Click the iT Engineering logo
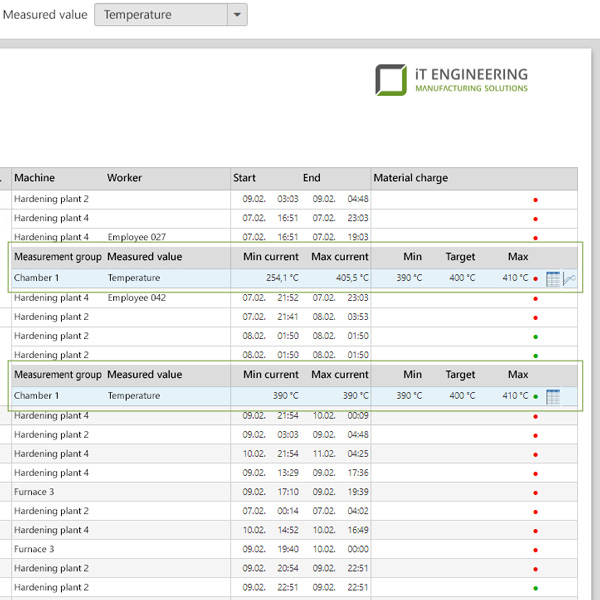This screenshot has height=600, width=600. tap(452, 80)
